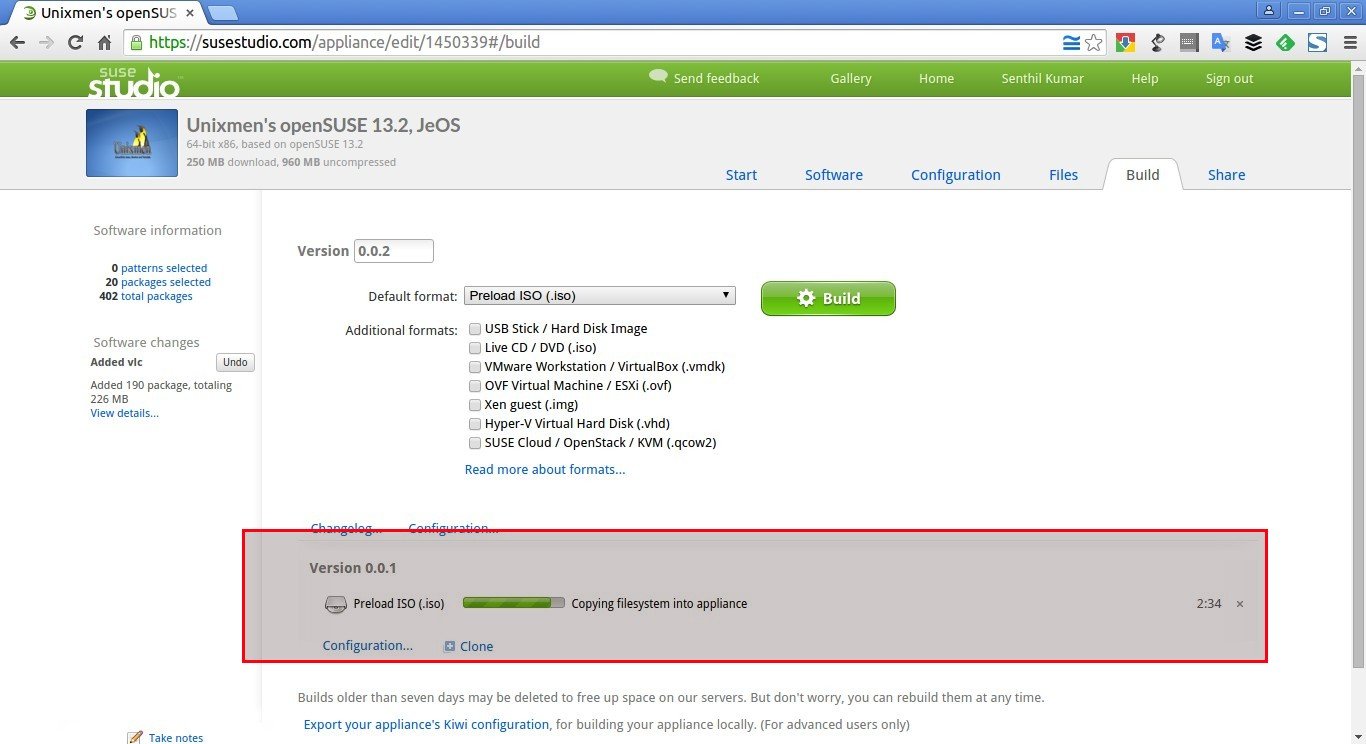Screen dimensions: 1366x744
Task: Click the blue S extension icon
Action: [x=1317, y=43]
